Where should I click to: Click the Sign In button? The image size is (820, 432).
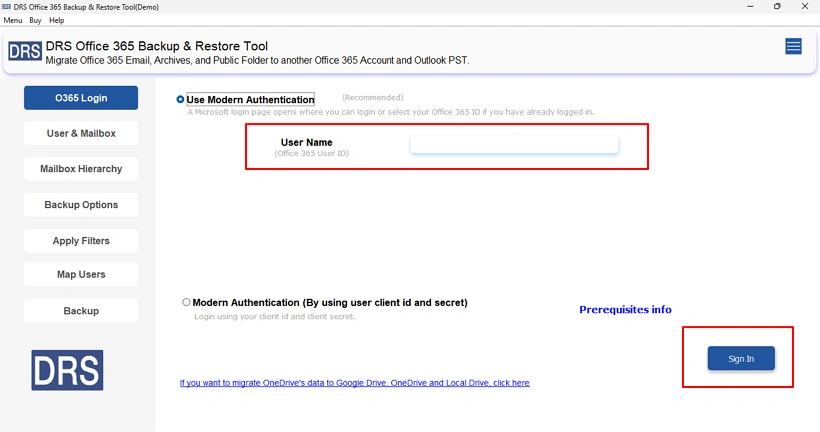click(x=741, y=359)
